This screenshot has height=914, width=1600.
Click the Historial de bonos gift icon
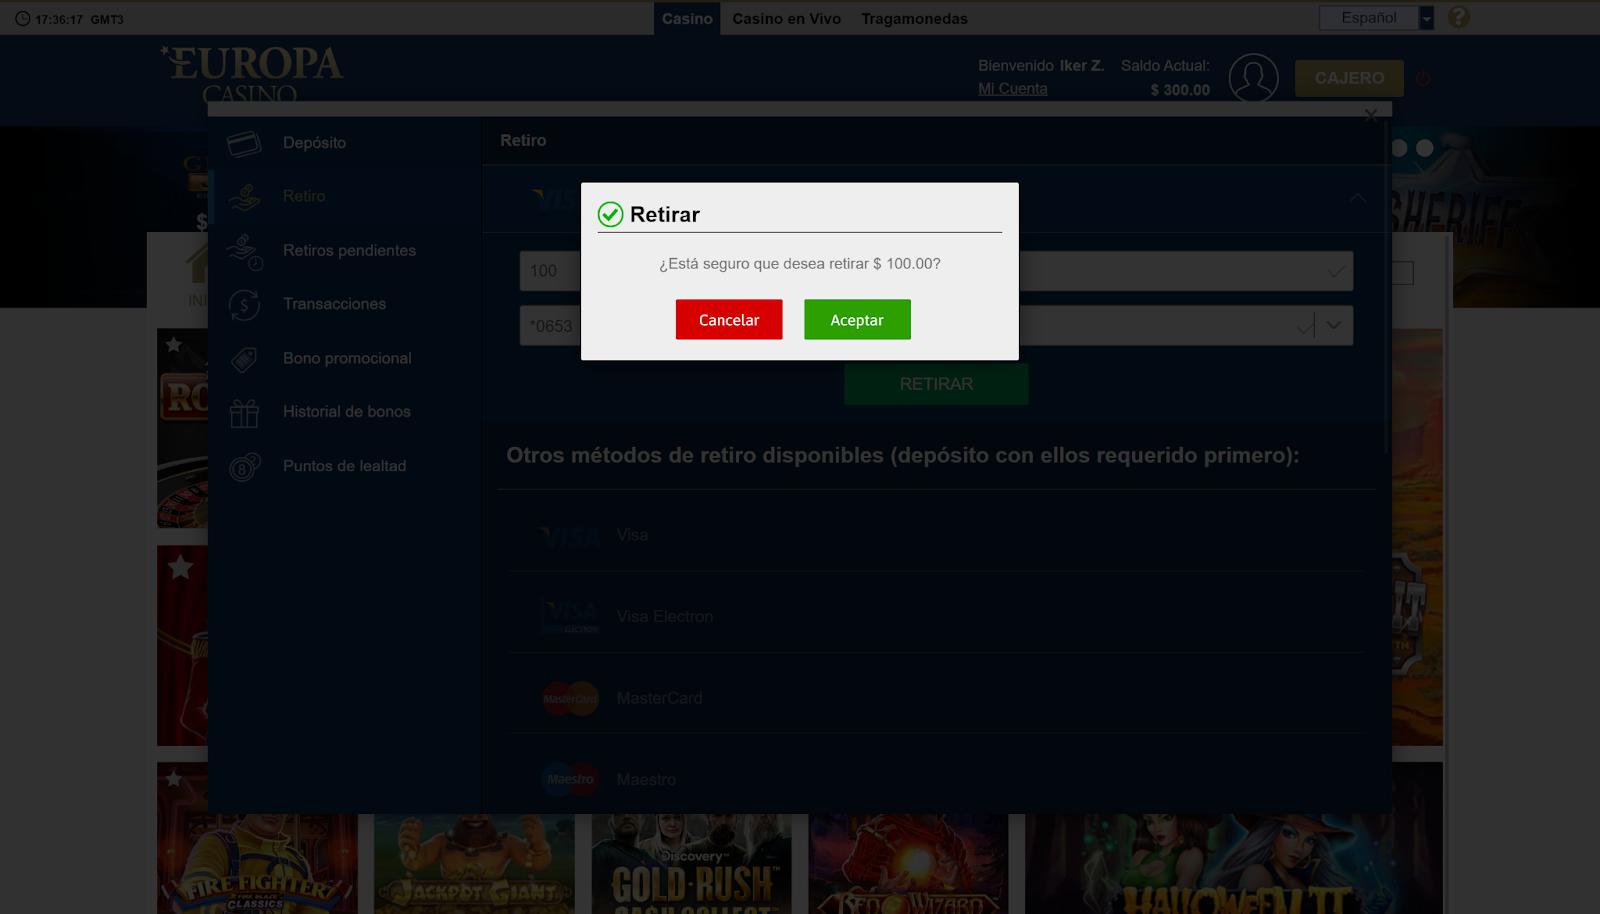244,412
